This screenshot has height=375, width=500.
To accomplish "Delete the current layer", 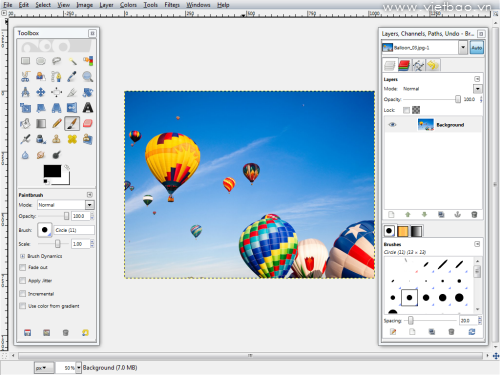I will point(474,215).
